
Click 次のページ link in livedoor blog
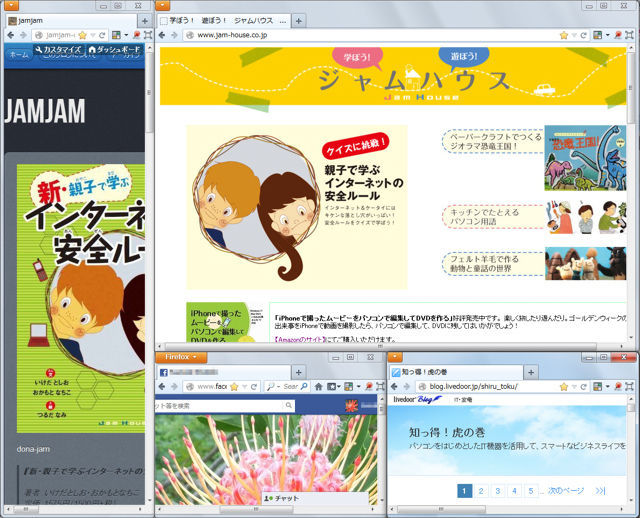(566, 491)
